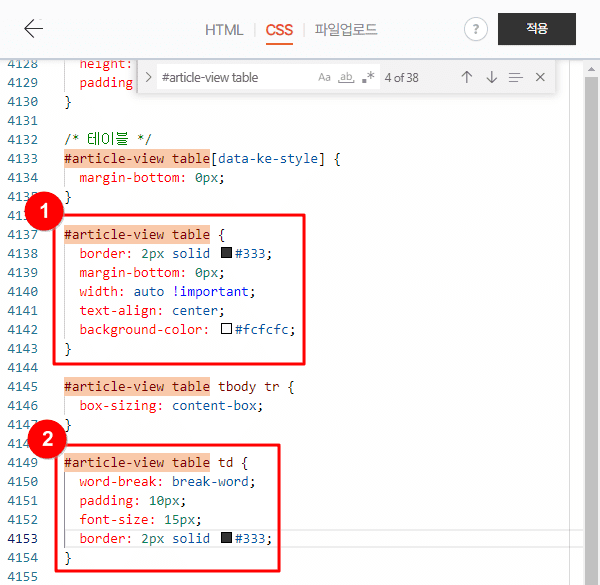Open color picker for #fcfcfc swatch

coord(227,329)
